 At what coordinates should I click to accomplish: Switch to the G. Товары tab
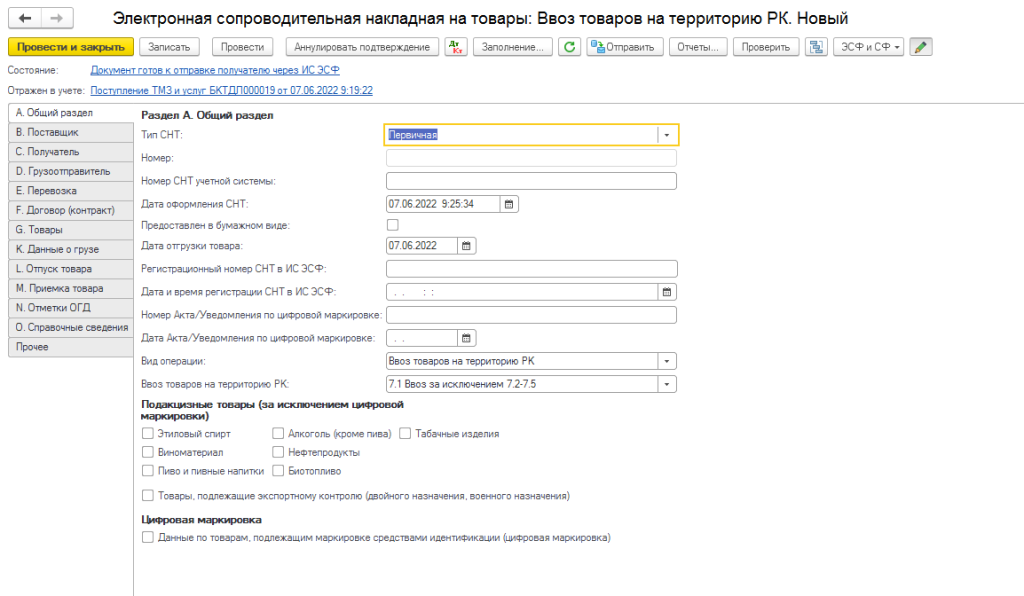tap(70, 229)
